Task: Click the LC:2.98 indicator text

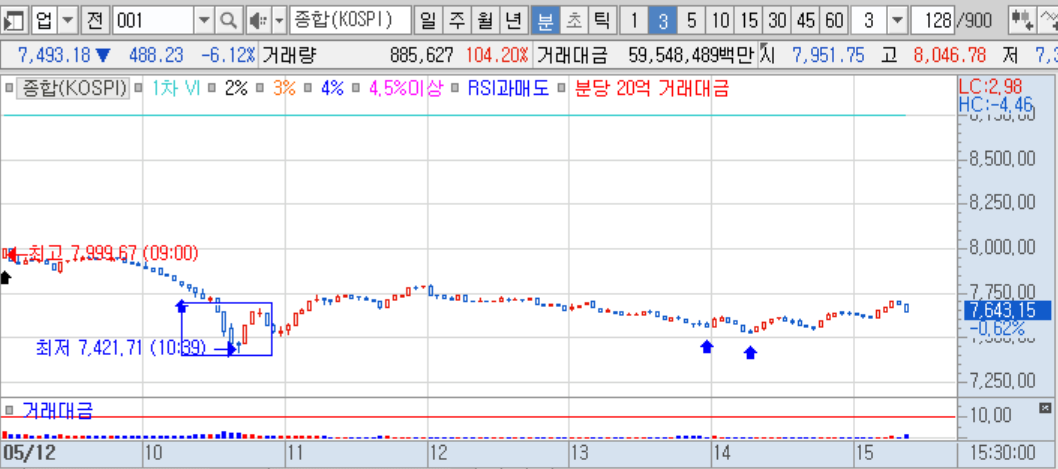Action: pyautogui.click(x=991, y=86)
